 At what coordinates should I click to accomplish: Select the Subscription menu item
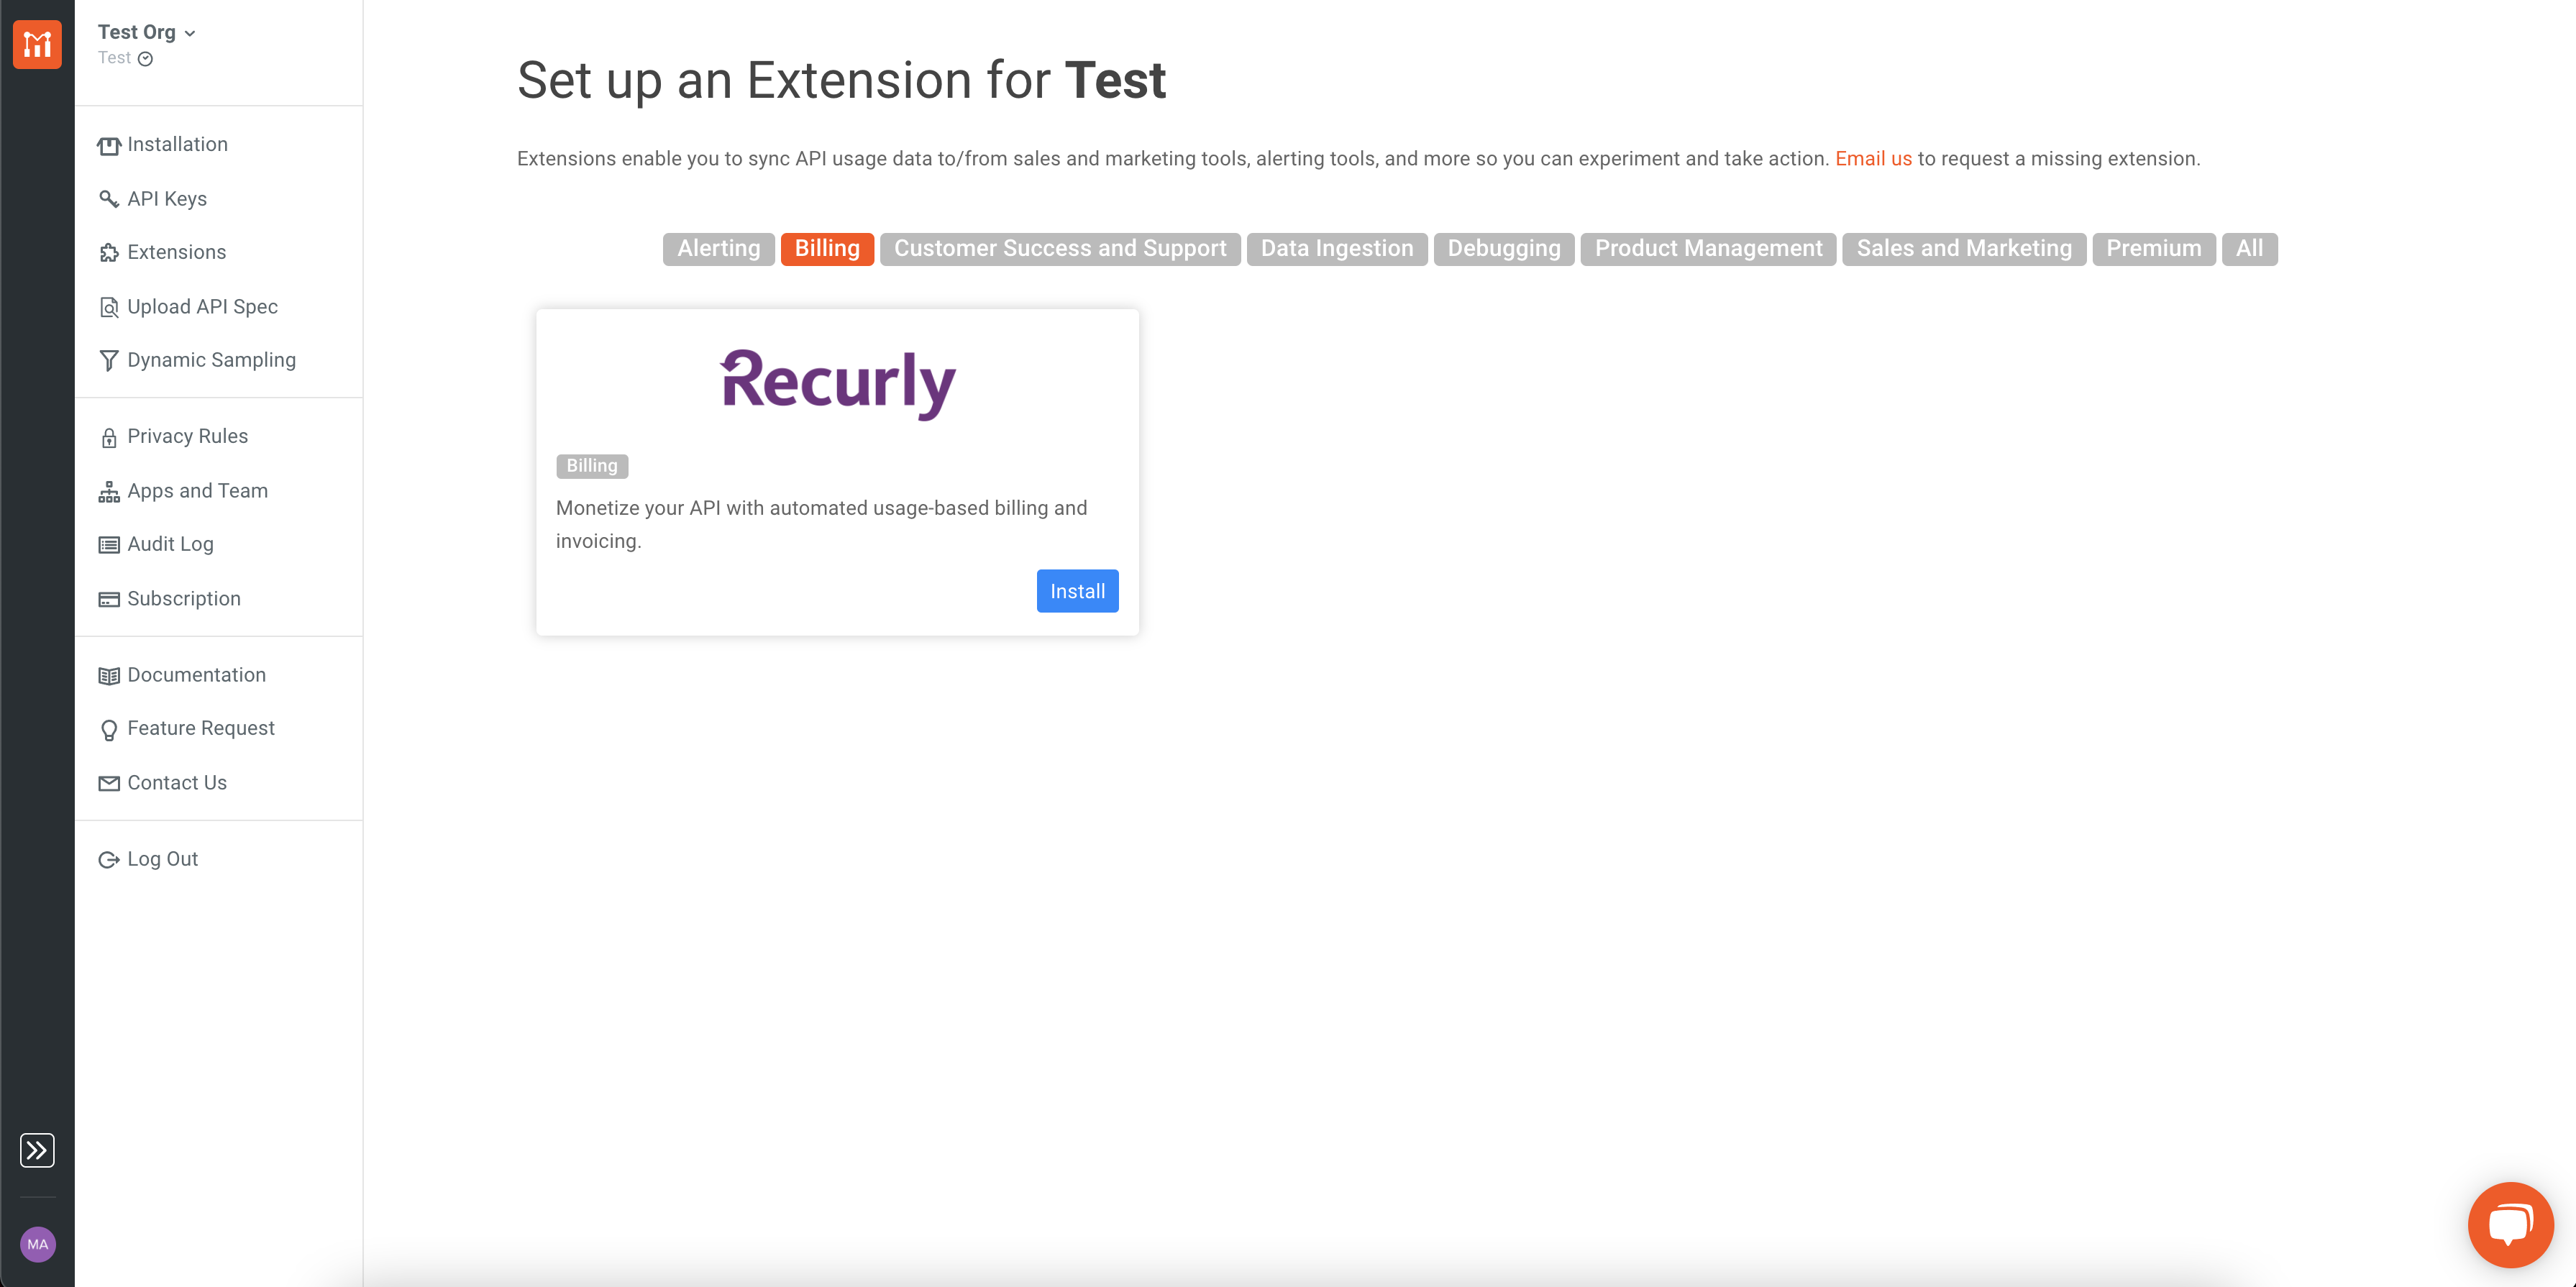pyautogui.click(x=183, y=598)
